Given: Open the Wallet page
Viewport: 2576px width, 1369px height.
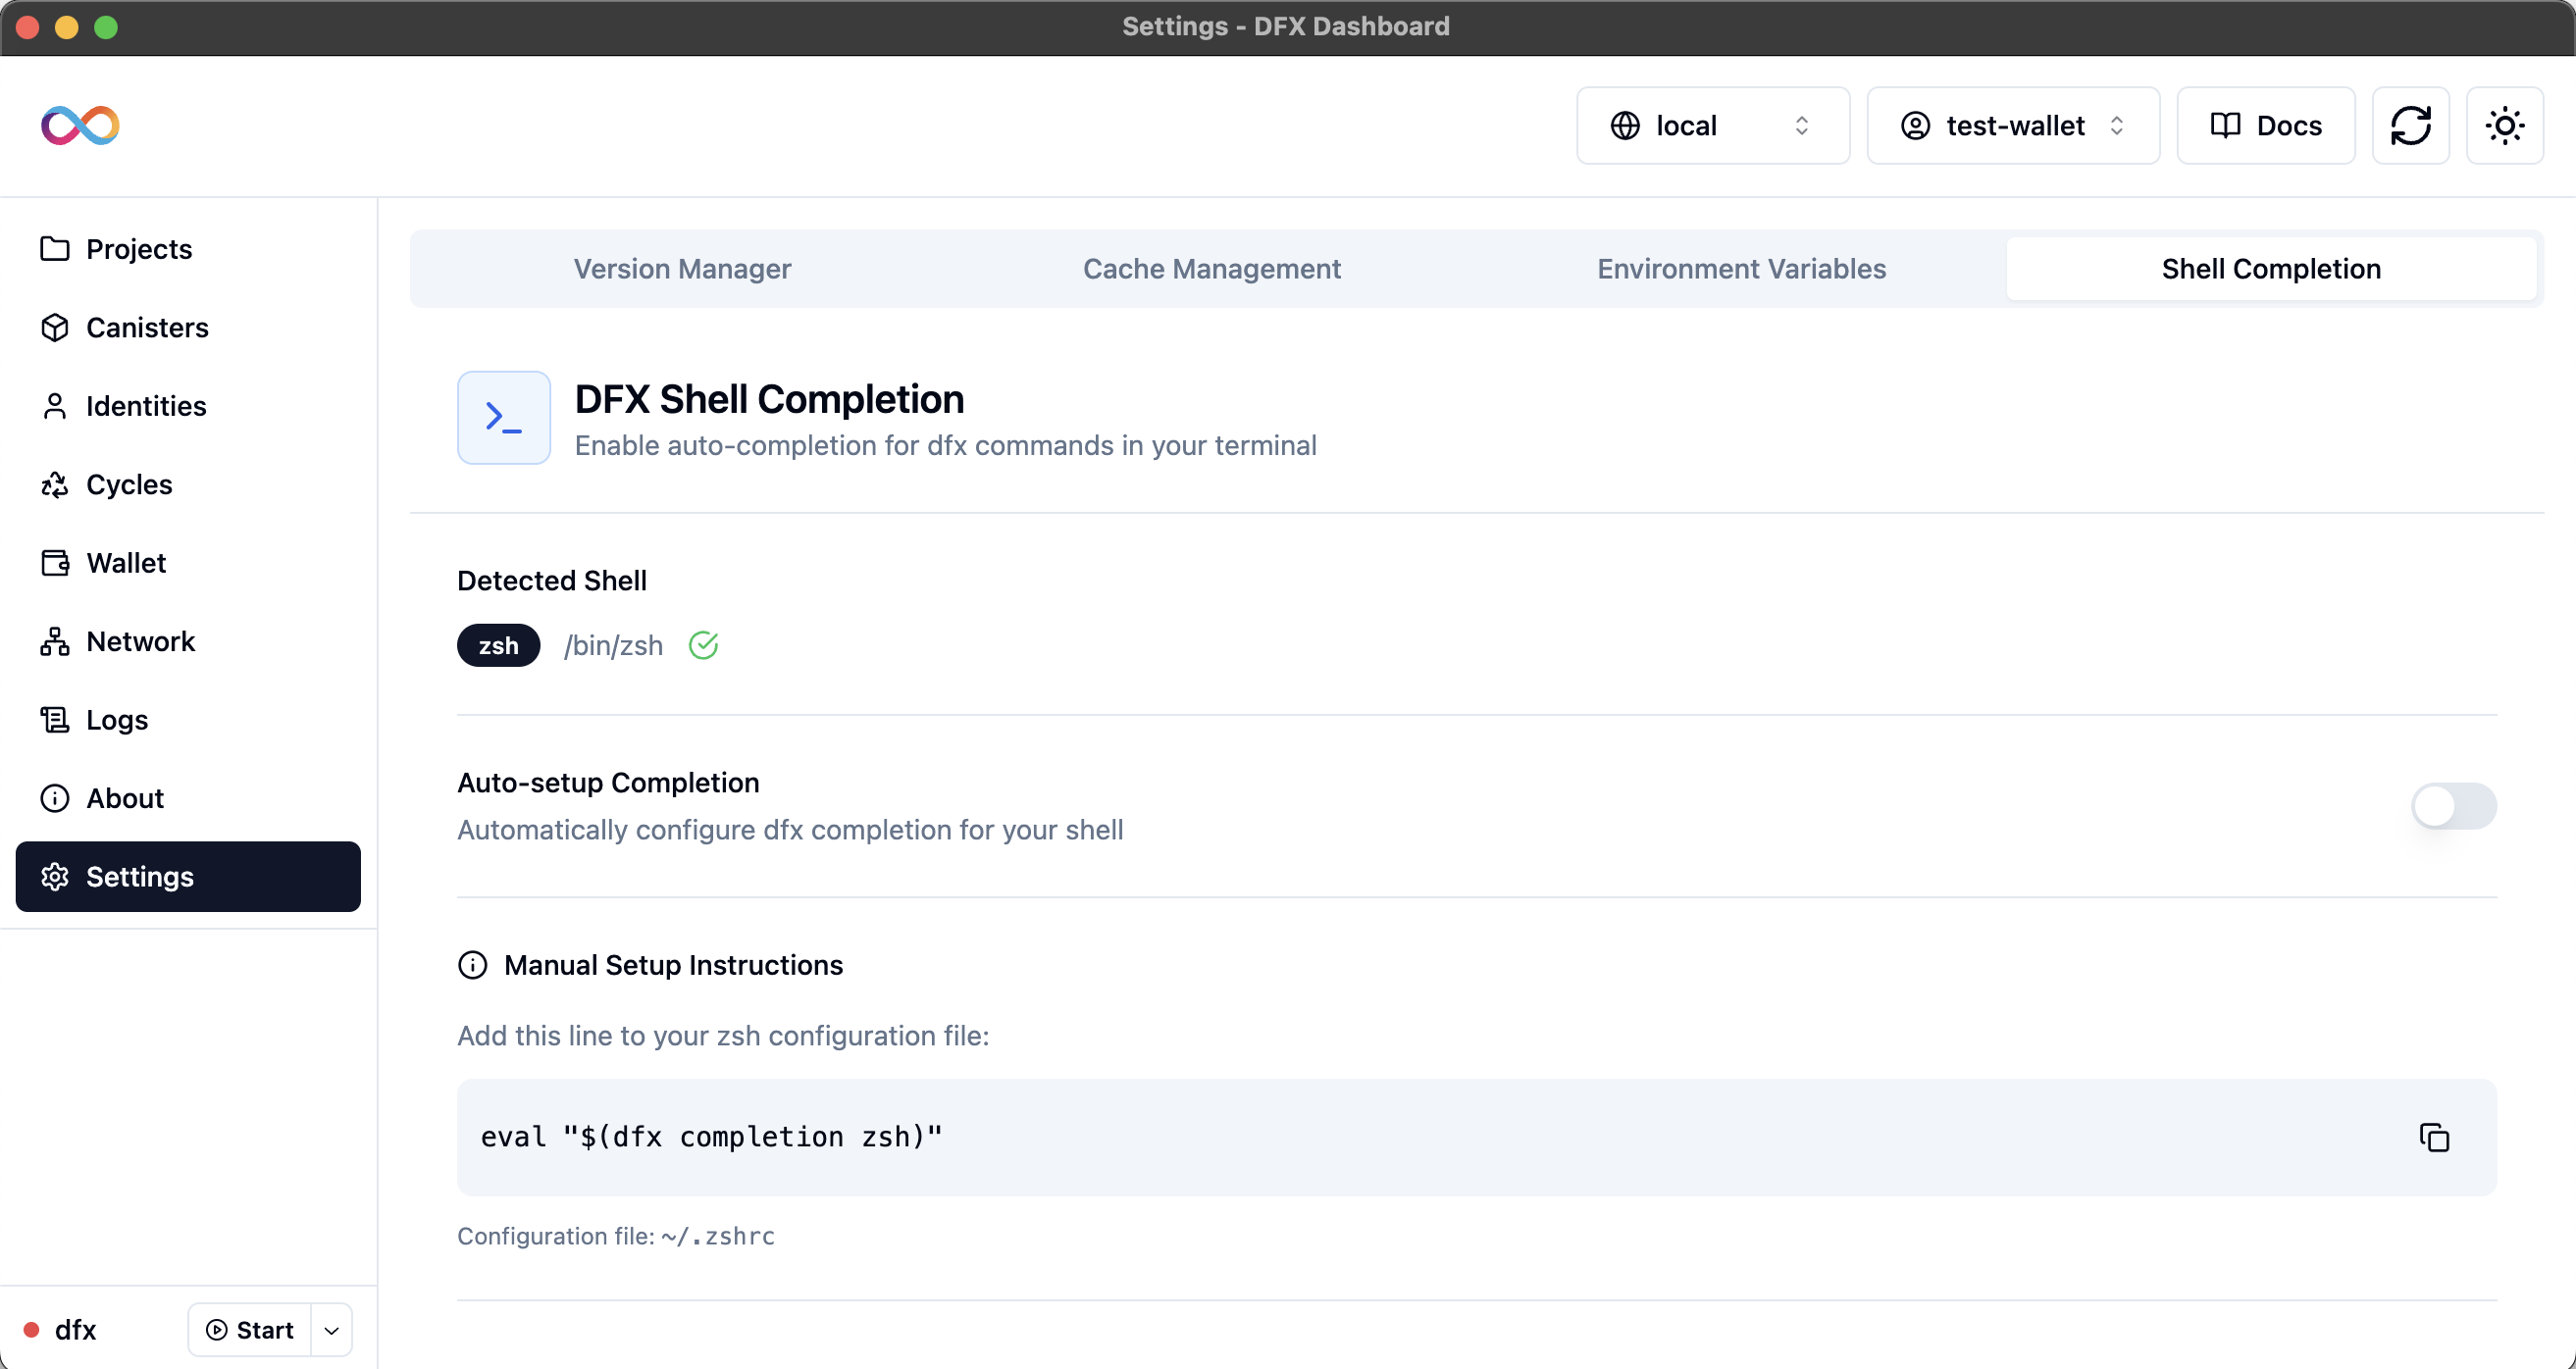Looking at the screenshot, I should point(125,562).
